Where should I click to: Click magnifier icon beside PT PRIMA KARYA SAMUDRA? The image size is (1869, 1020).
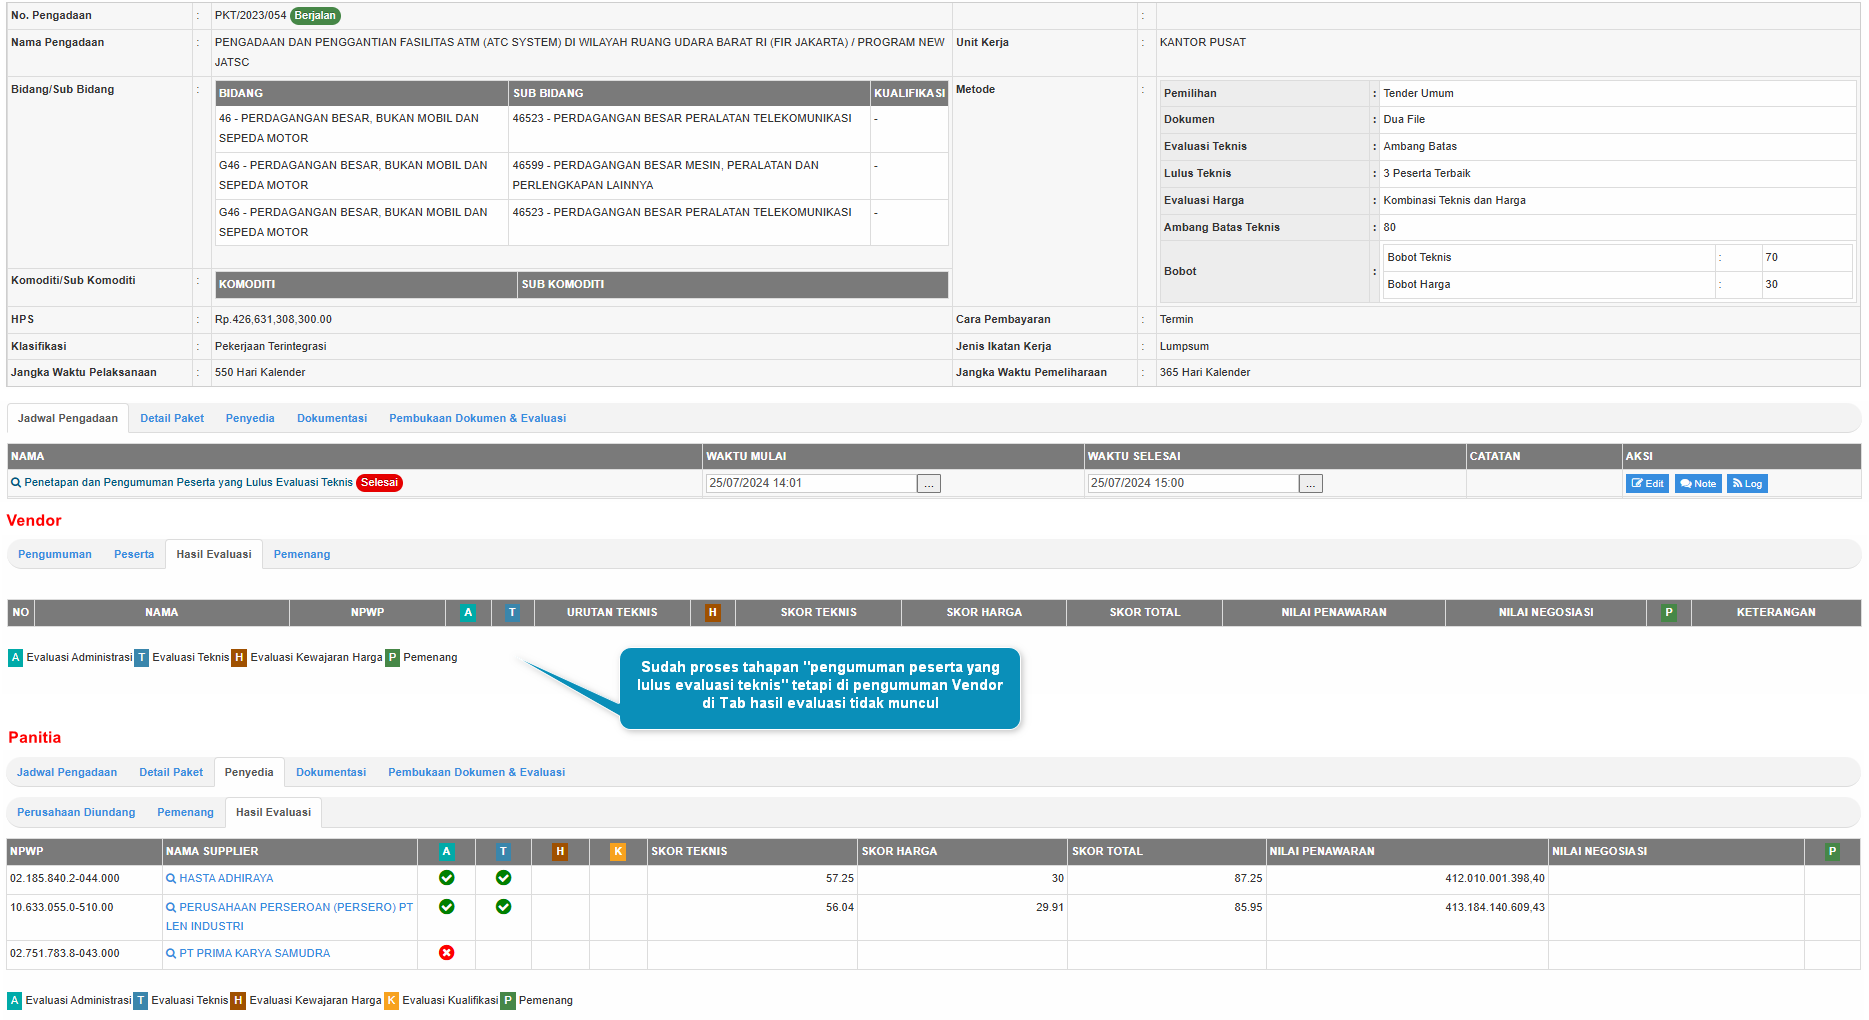coord(171,954)
